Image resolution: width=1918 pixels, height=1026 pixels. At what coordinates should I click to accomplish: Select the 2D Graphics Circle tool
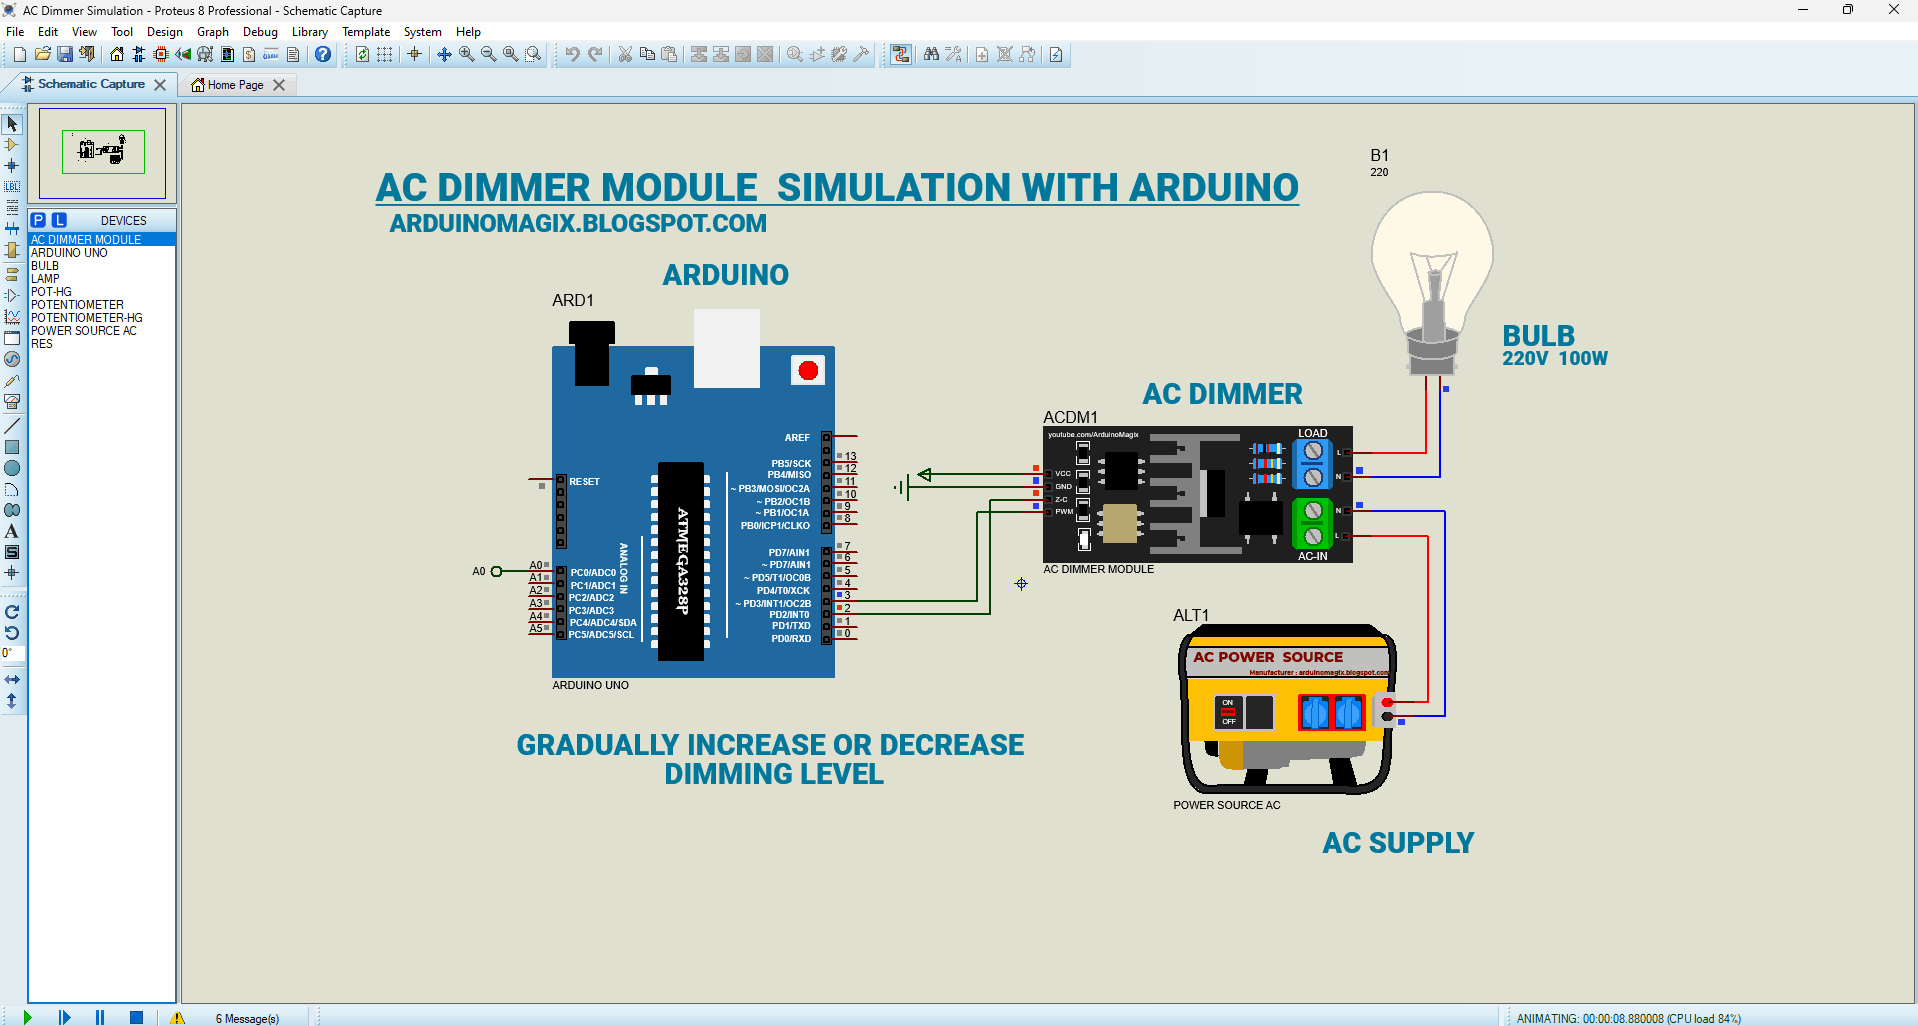[x=12, y=468]
